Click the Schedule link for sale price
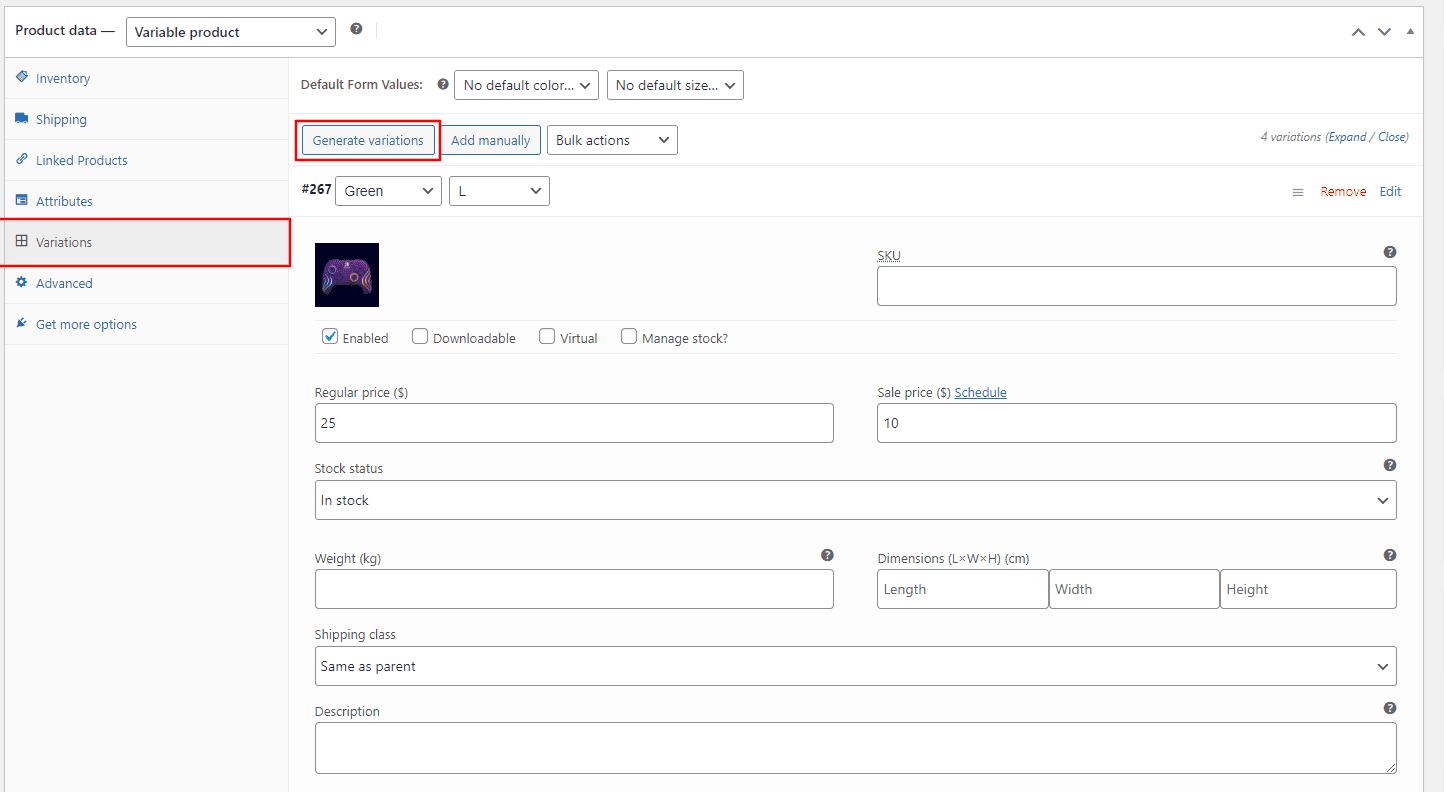The image size is (1444, 792). click(980, 393)
